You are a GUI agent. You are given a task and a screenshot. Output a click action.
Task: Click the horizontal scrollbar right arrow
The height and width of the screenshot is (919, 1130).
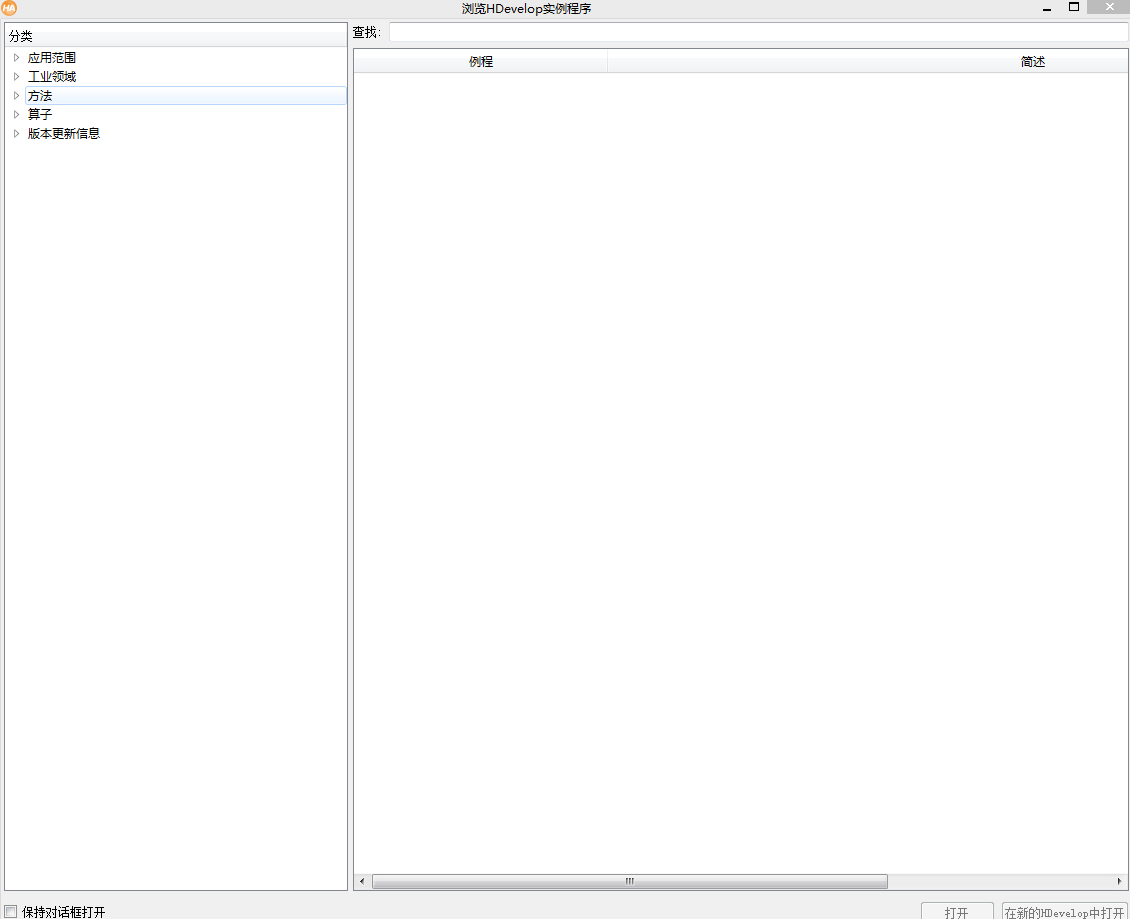[x=1119, y=882]
